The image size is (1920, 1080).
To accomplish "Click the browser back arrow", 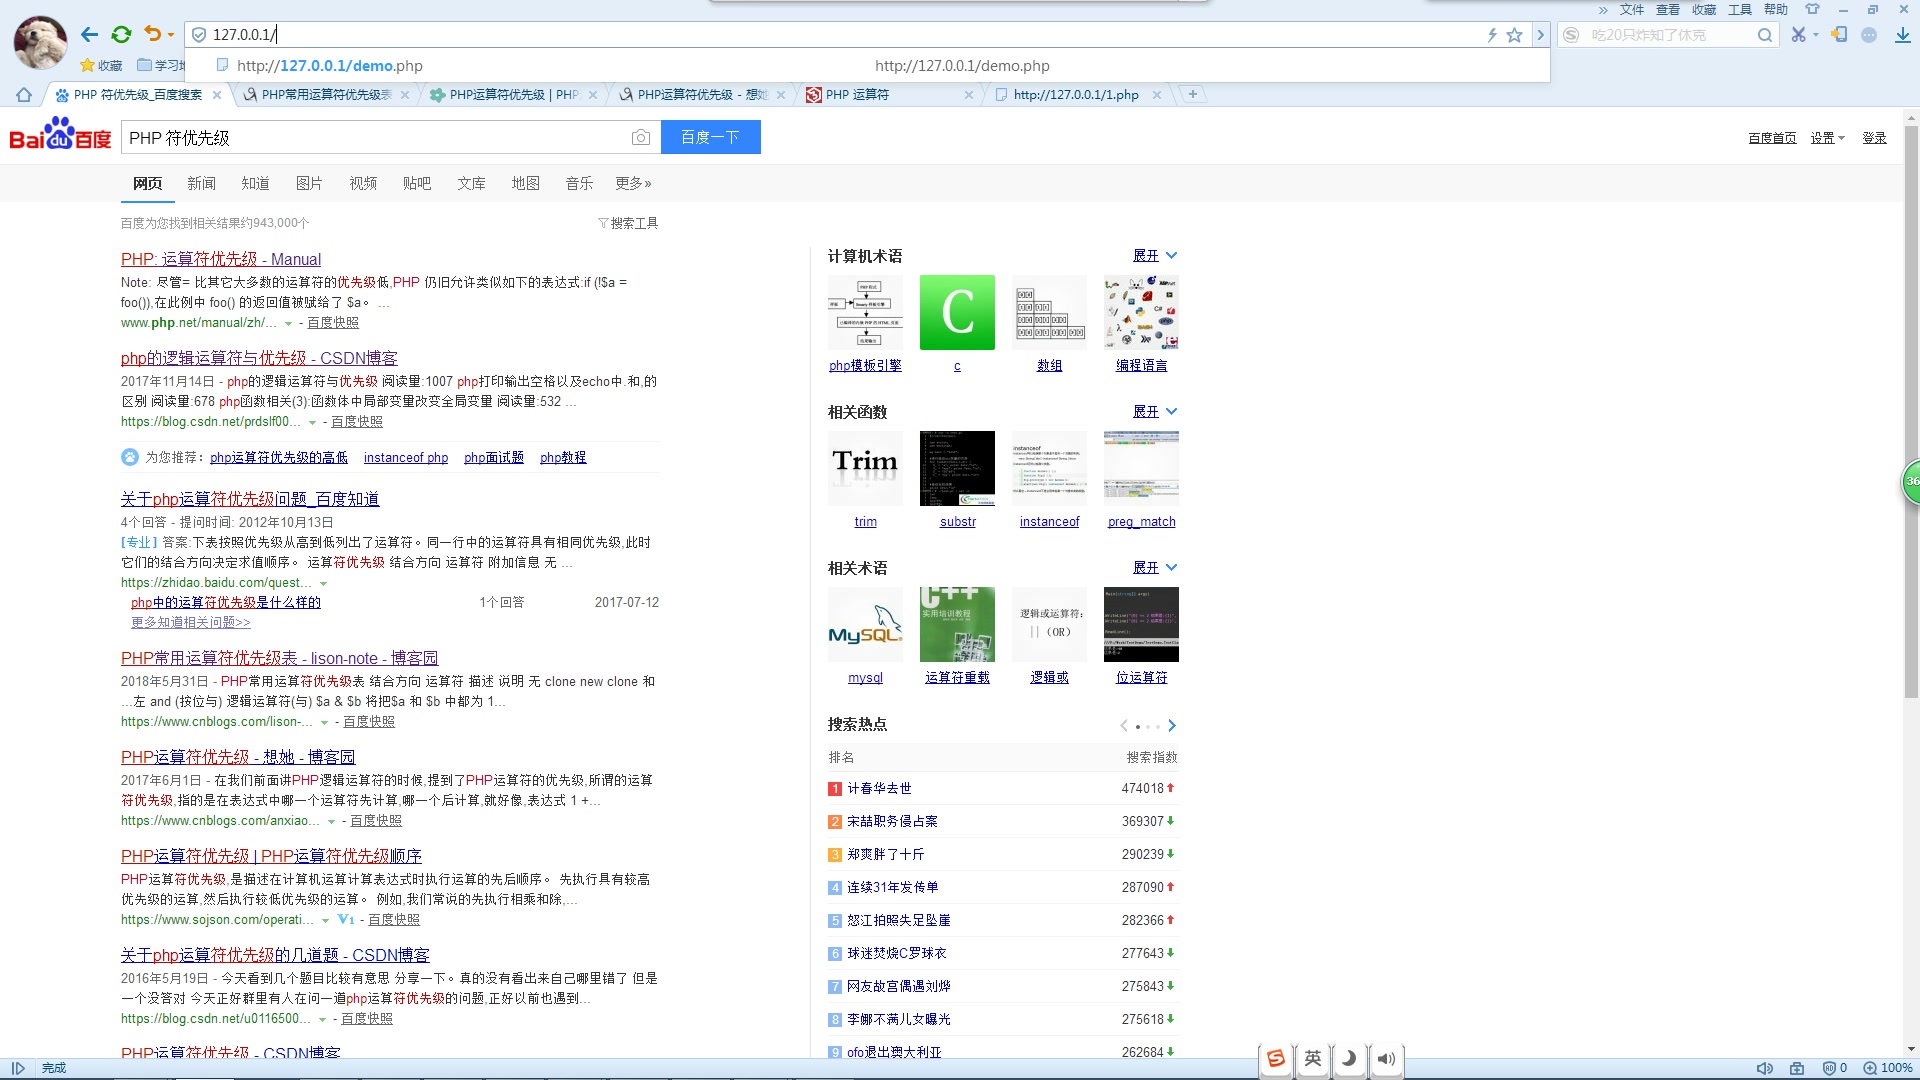I will tap(89, 35).
